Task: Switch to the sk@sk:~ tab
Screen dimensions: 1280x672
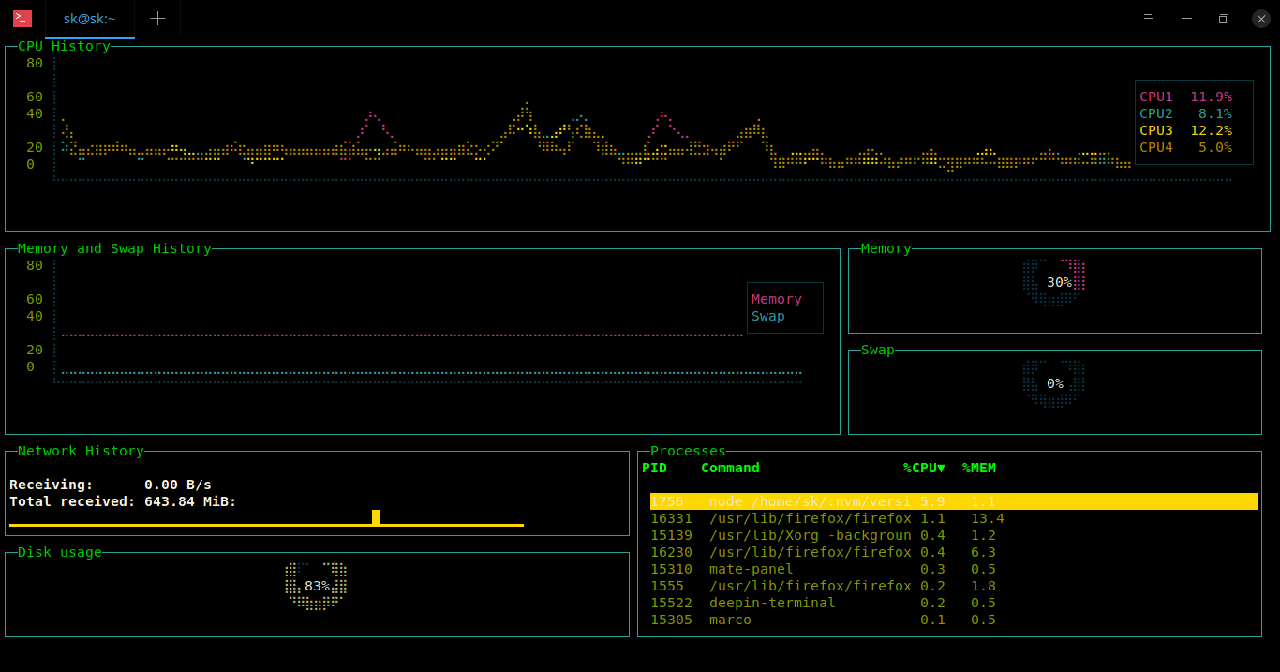Action: click(x=90, y=18)
